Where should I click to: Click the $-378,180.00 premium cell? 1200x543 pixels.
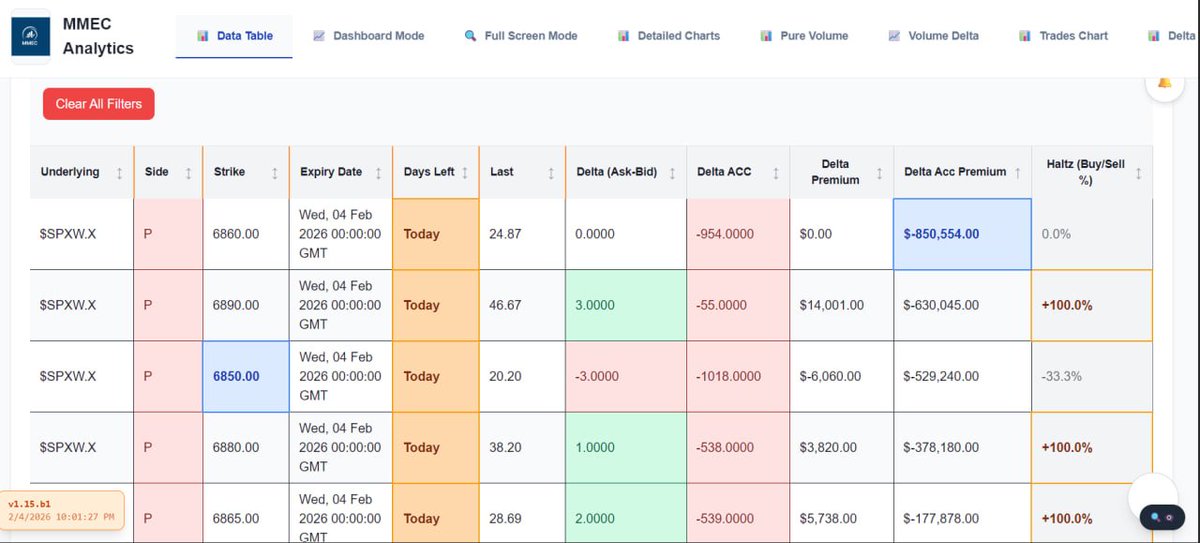tap(962, 447)
